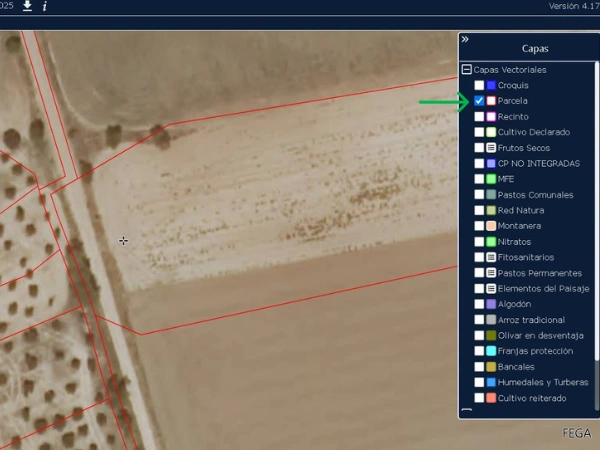Expand the collapsed group below Cultivo reiterado
600x450 pixels.
click(x=467, y=411)
